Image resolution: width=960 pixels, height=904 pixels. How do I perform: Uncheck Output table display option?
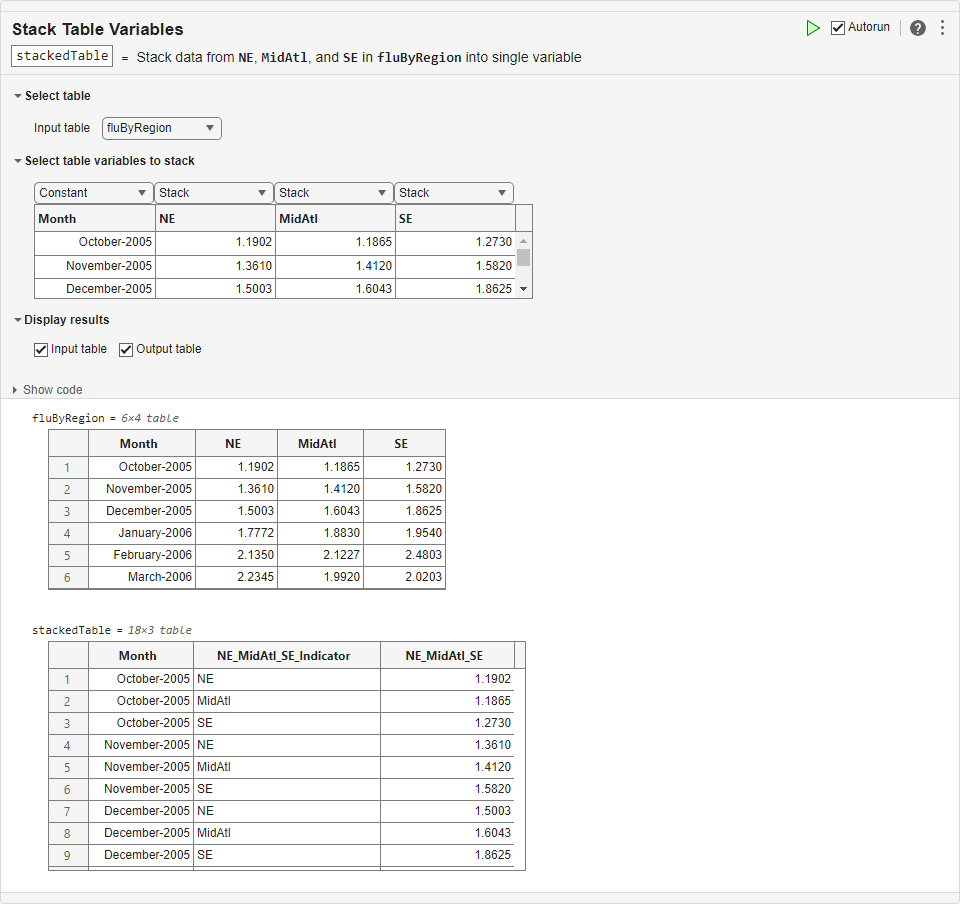point(126,349)
